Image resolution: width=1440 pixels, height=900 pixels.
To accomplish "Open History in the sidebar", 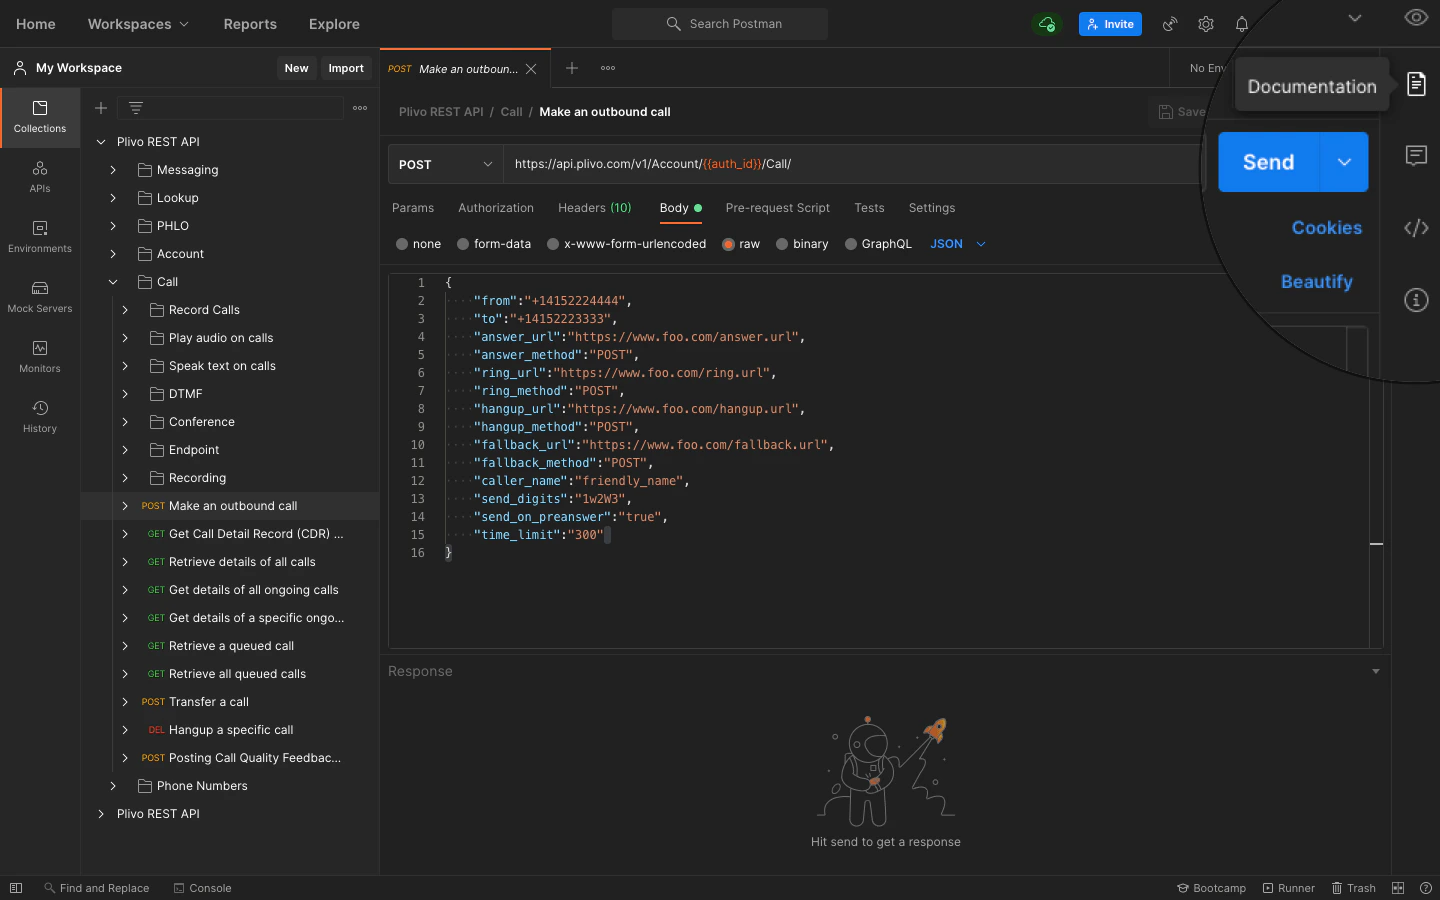I will (40, 417).
